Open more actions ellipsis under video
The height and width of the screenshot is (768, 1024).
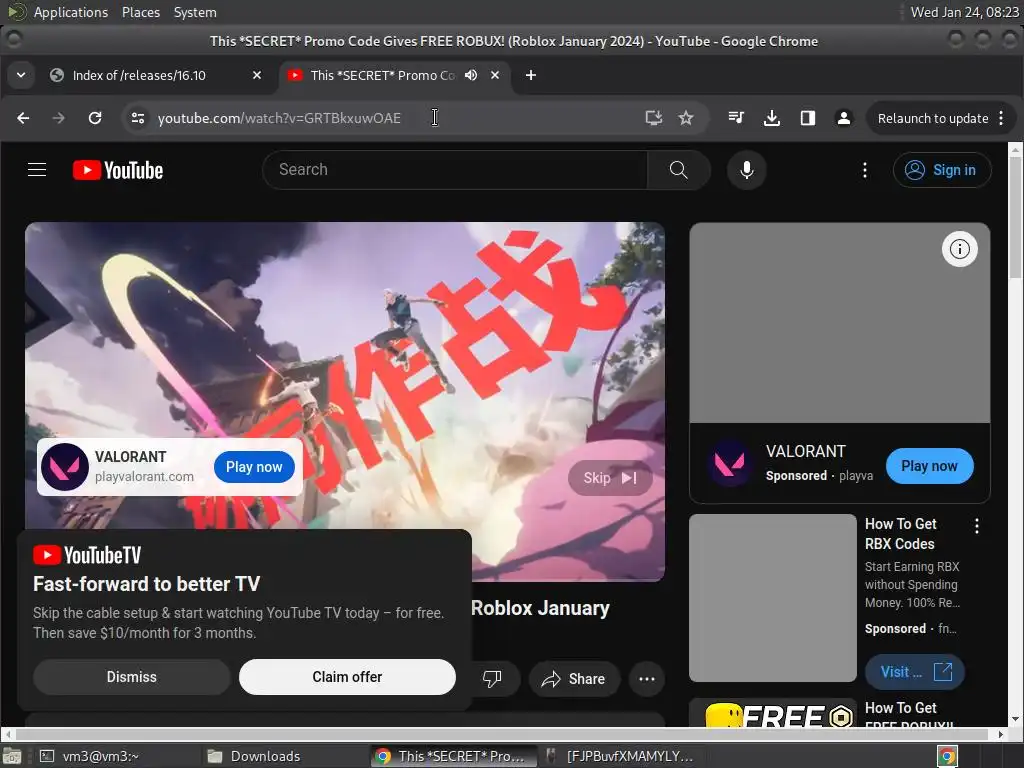click(647, 679)
